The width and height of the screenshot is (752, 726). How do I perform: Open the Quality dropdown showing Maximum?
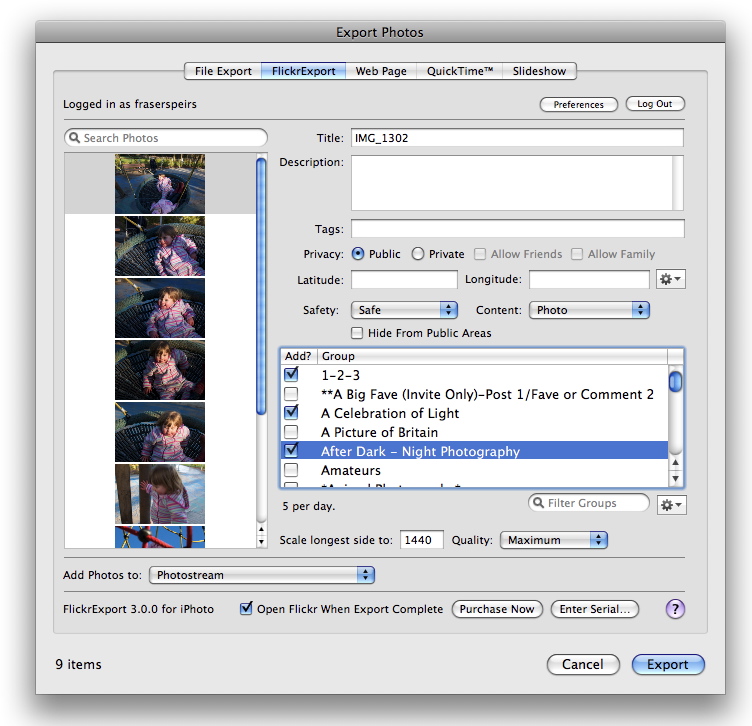pos(554,540)
